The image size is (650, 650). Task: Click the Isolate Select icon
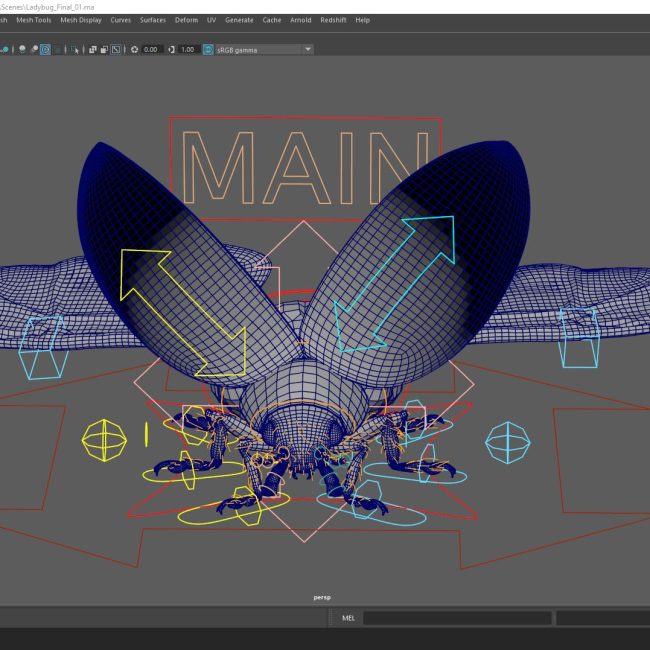click(x=75, y=50)
